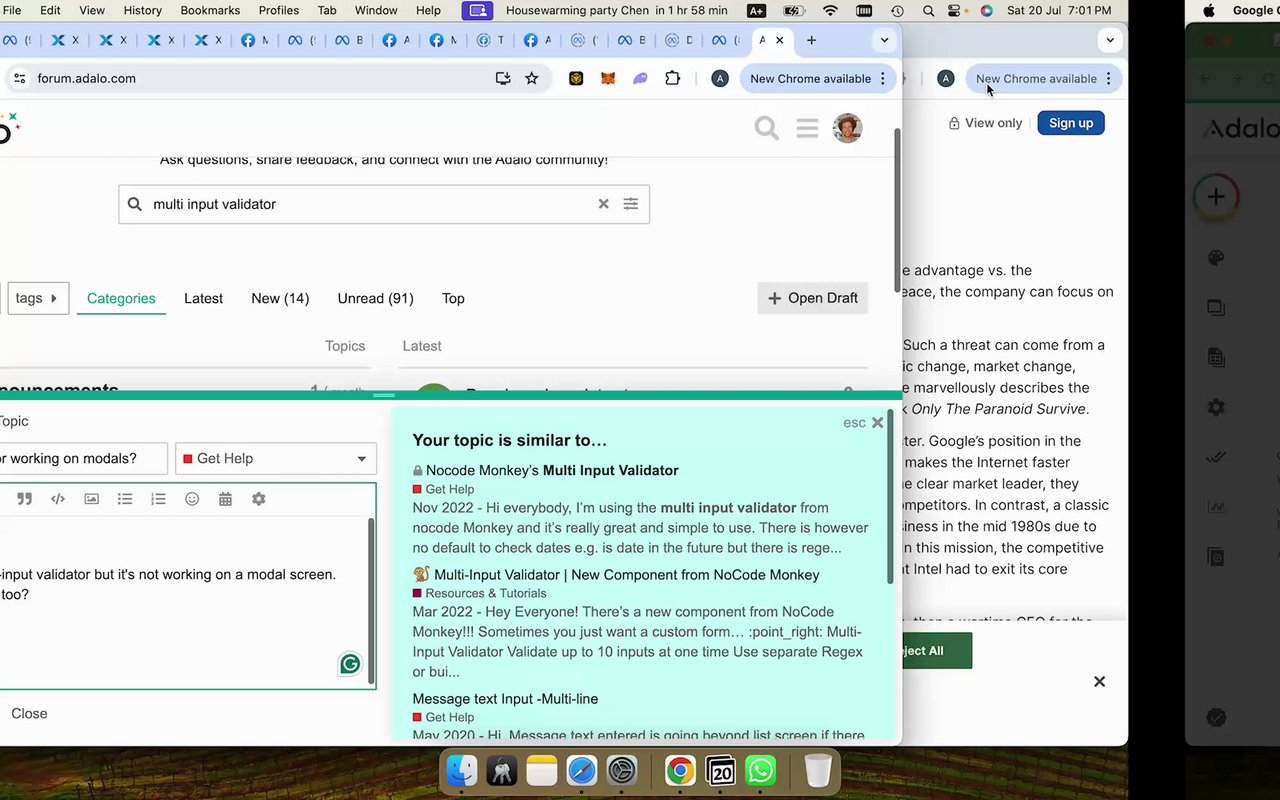The height and width of the screenshot is (800, 1280).
Task: Insert preformatted code in the composer
Action: point(58,499)
